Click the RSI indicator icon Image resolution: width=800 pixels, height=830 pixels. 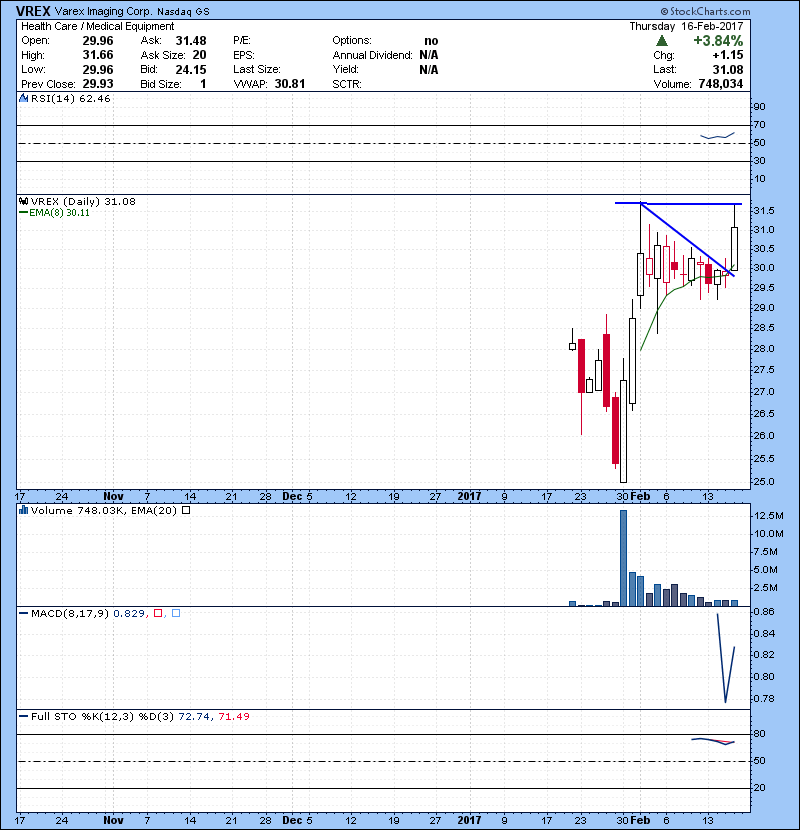(23, 98)
